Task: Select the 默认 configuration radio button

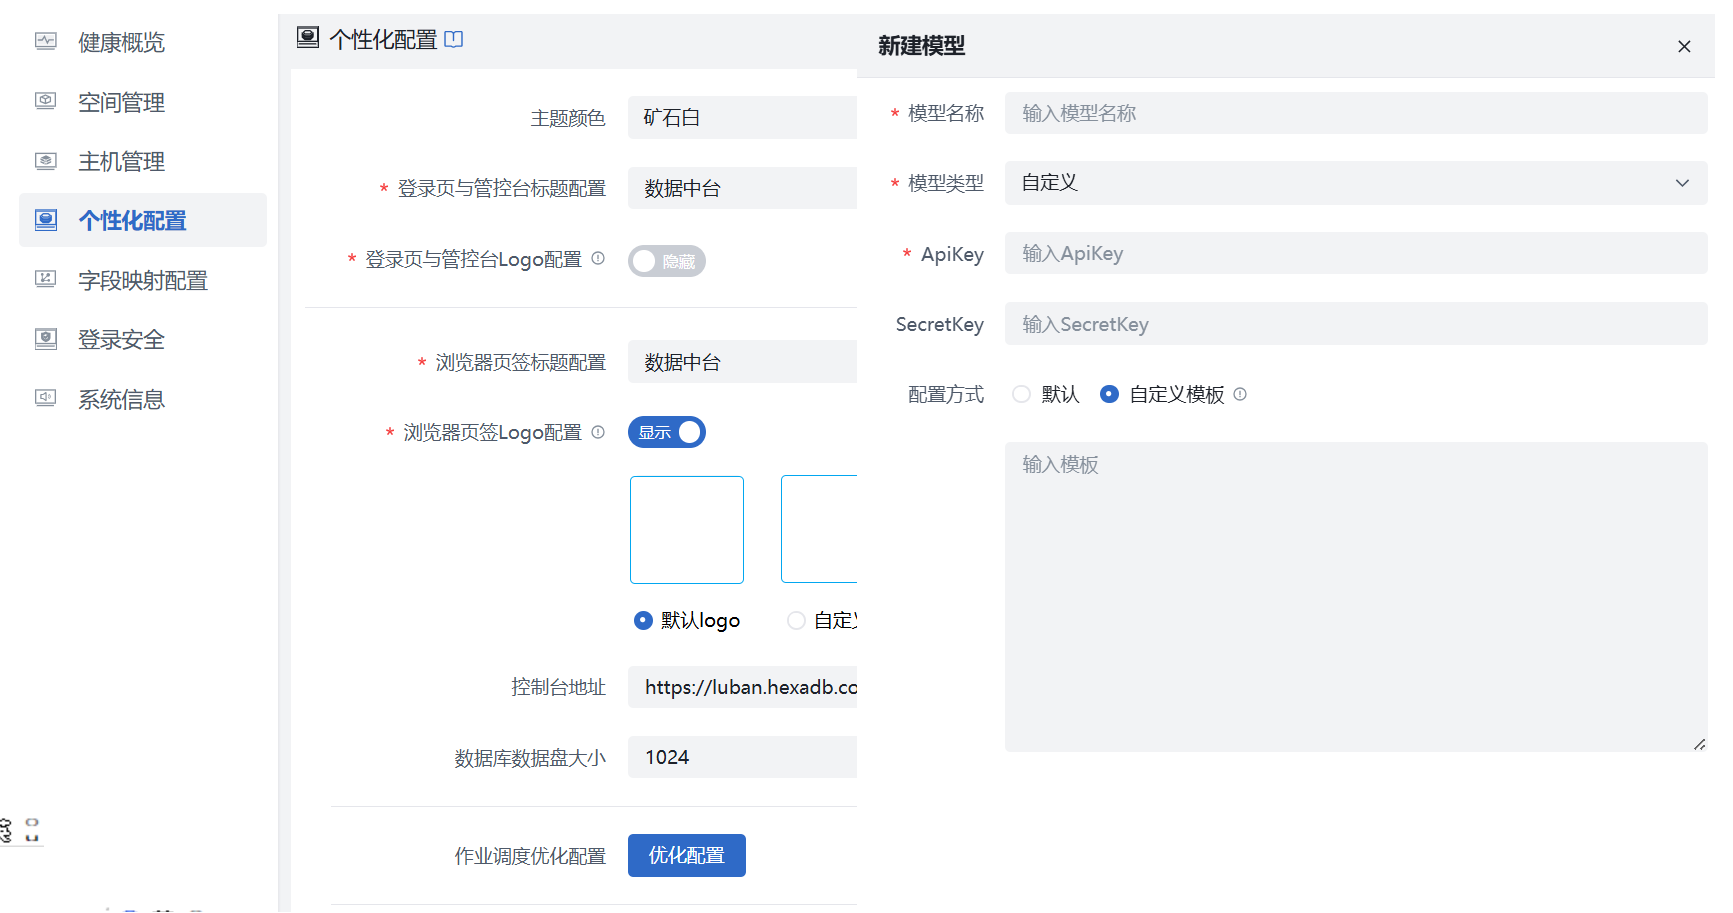Action: click(1021, 394)
